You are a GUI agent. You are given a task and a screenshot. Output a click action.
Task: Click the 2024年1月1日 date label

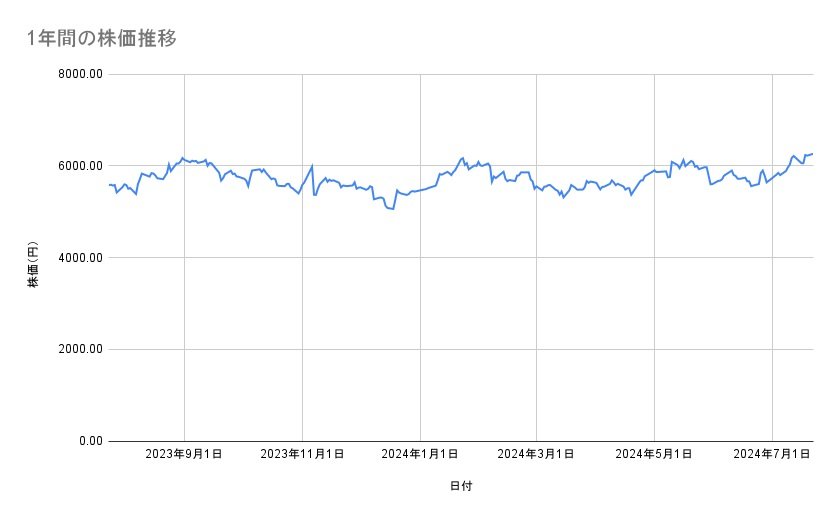pyautogui.click(x=420, y=455)
